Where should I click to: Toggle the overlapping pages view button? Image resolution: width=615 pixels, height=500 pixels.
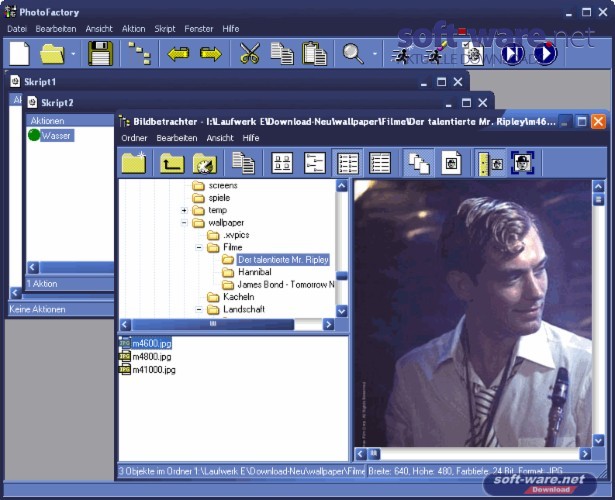click(418, 163)
